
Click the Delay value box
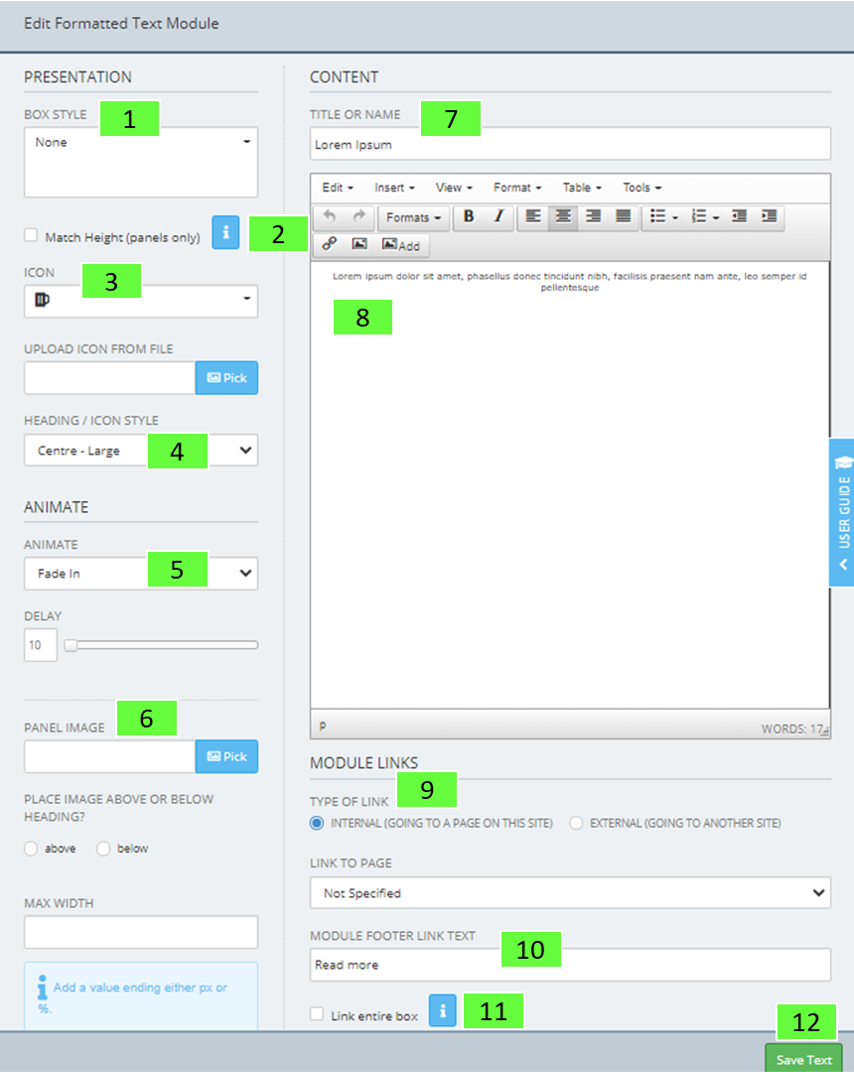[40, 645]
